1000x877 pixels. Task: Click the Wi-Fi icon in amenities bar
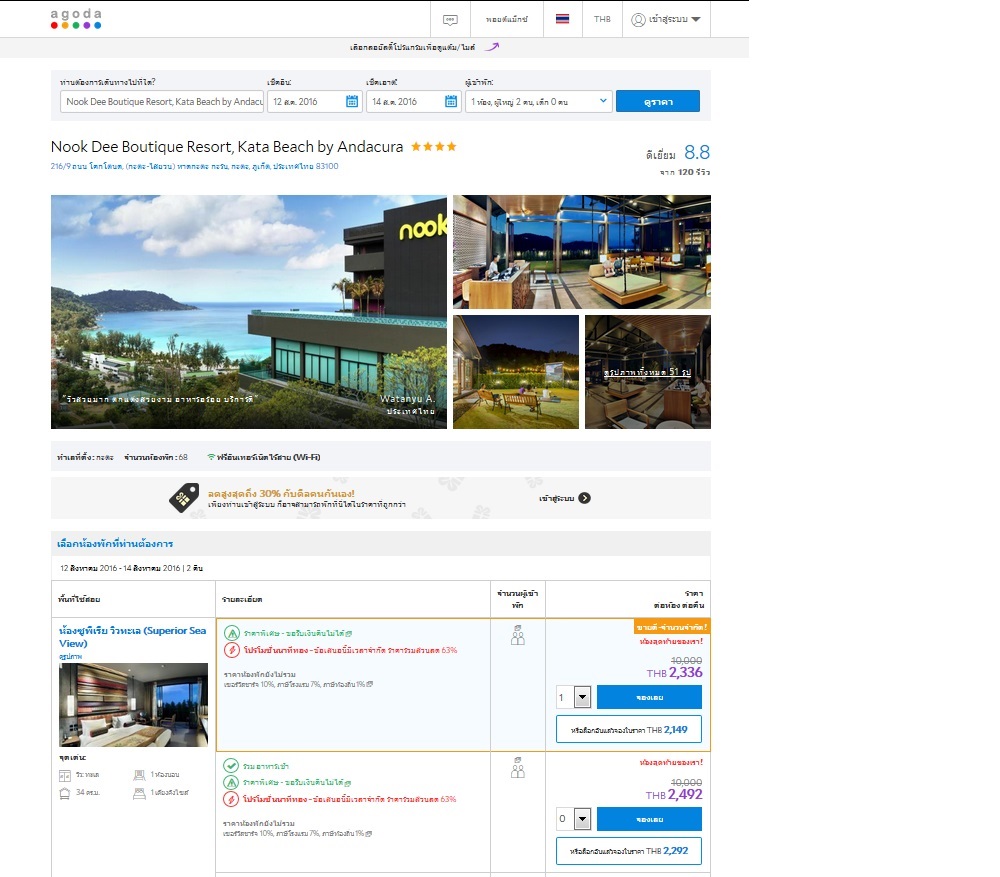(x=211, y=457)
